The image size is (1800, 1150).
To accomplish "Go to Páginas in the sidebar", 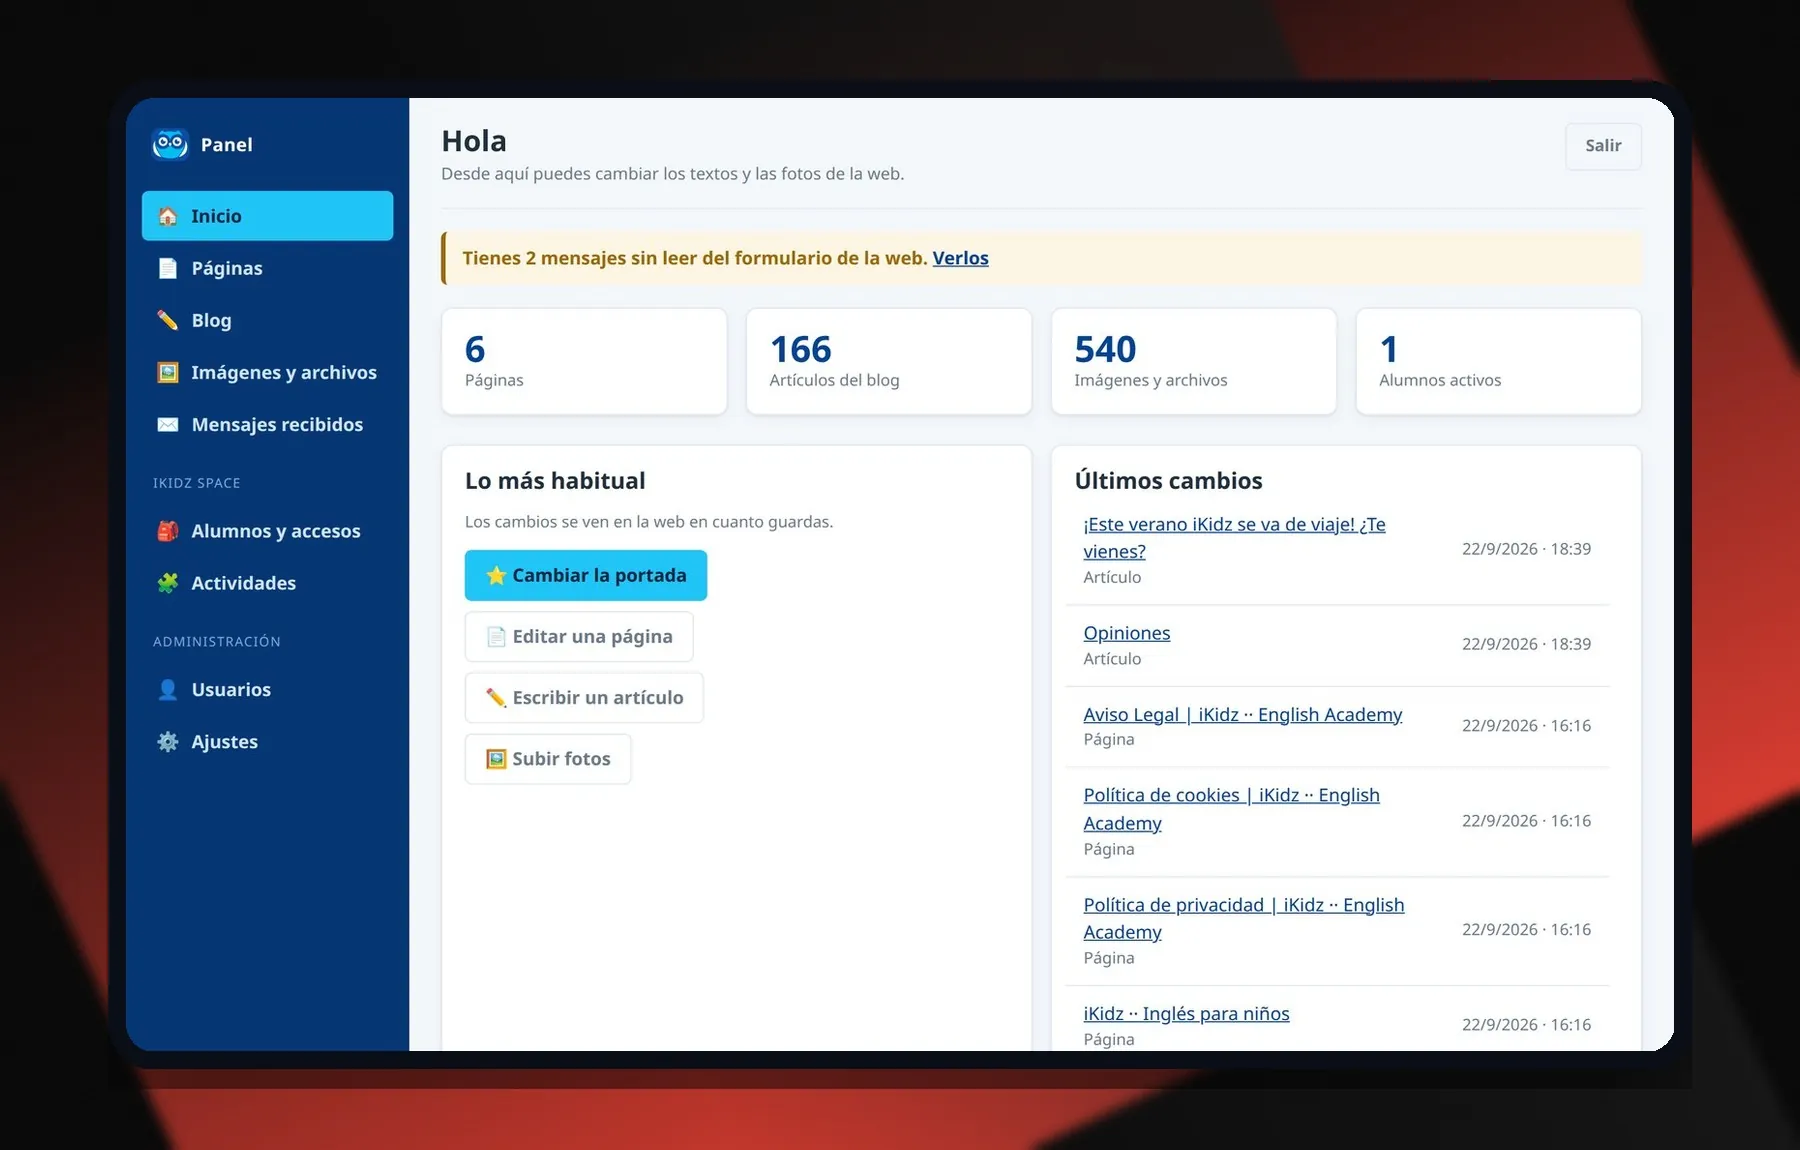I will 268,268.
